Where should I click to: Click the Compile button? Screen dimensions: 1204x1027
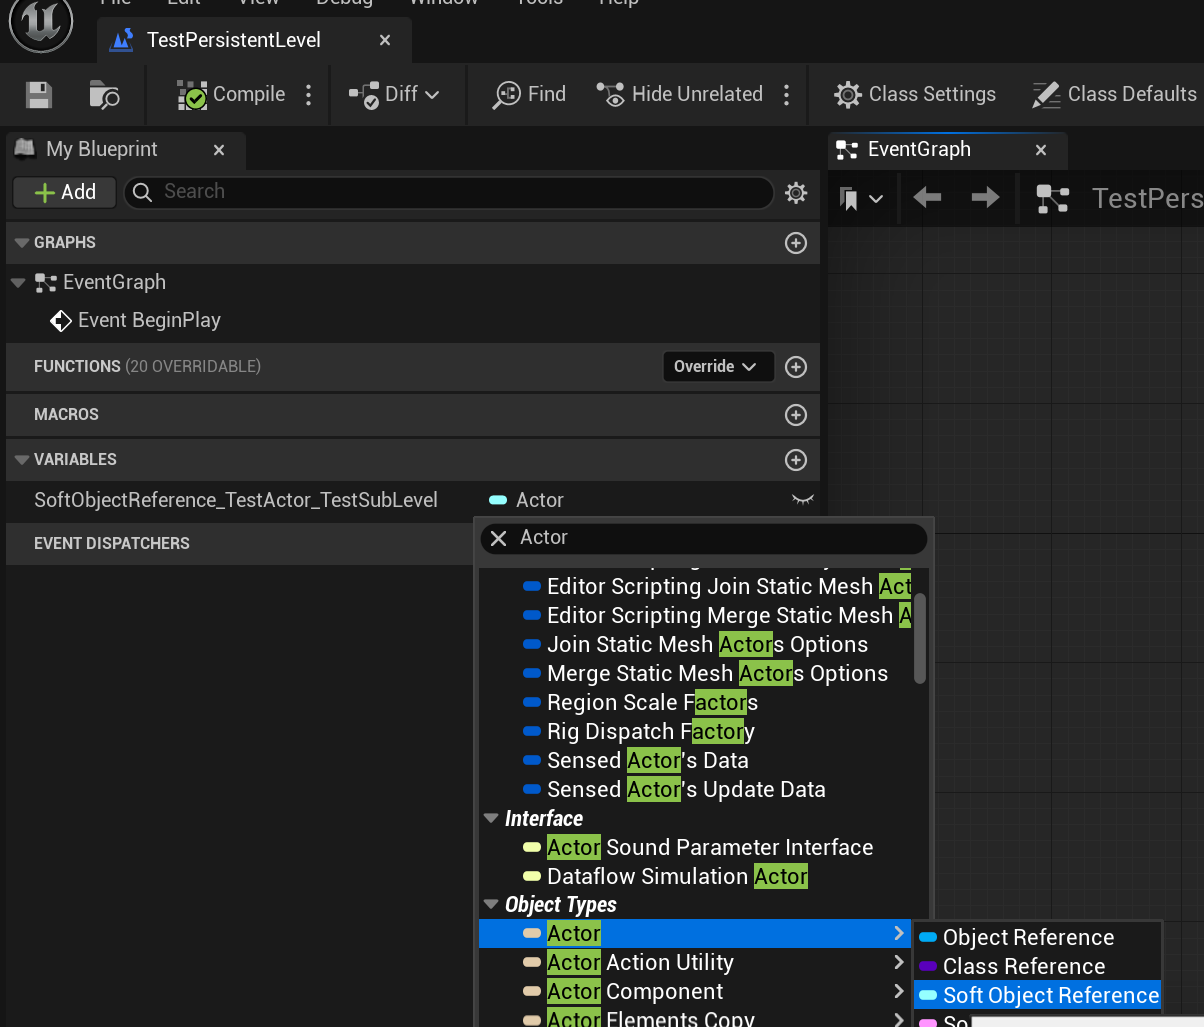pyautogui.click(x=232, y=95)
